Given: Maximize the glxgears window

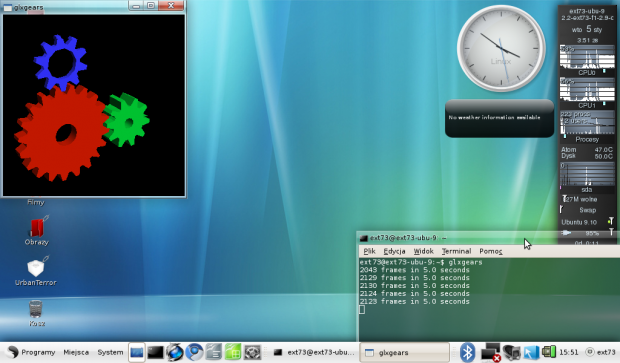Looking at the screenshot, I should tap(151, 6).
